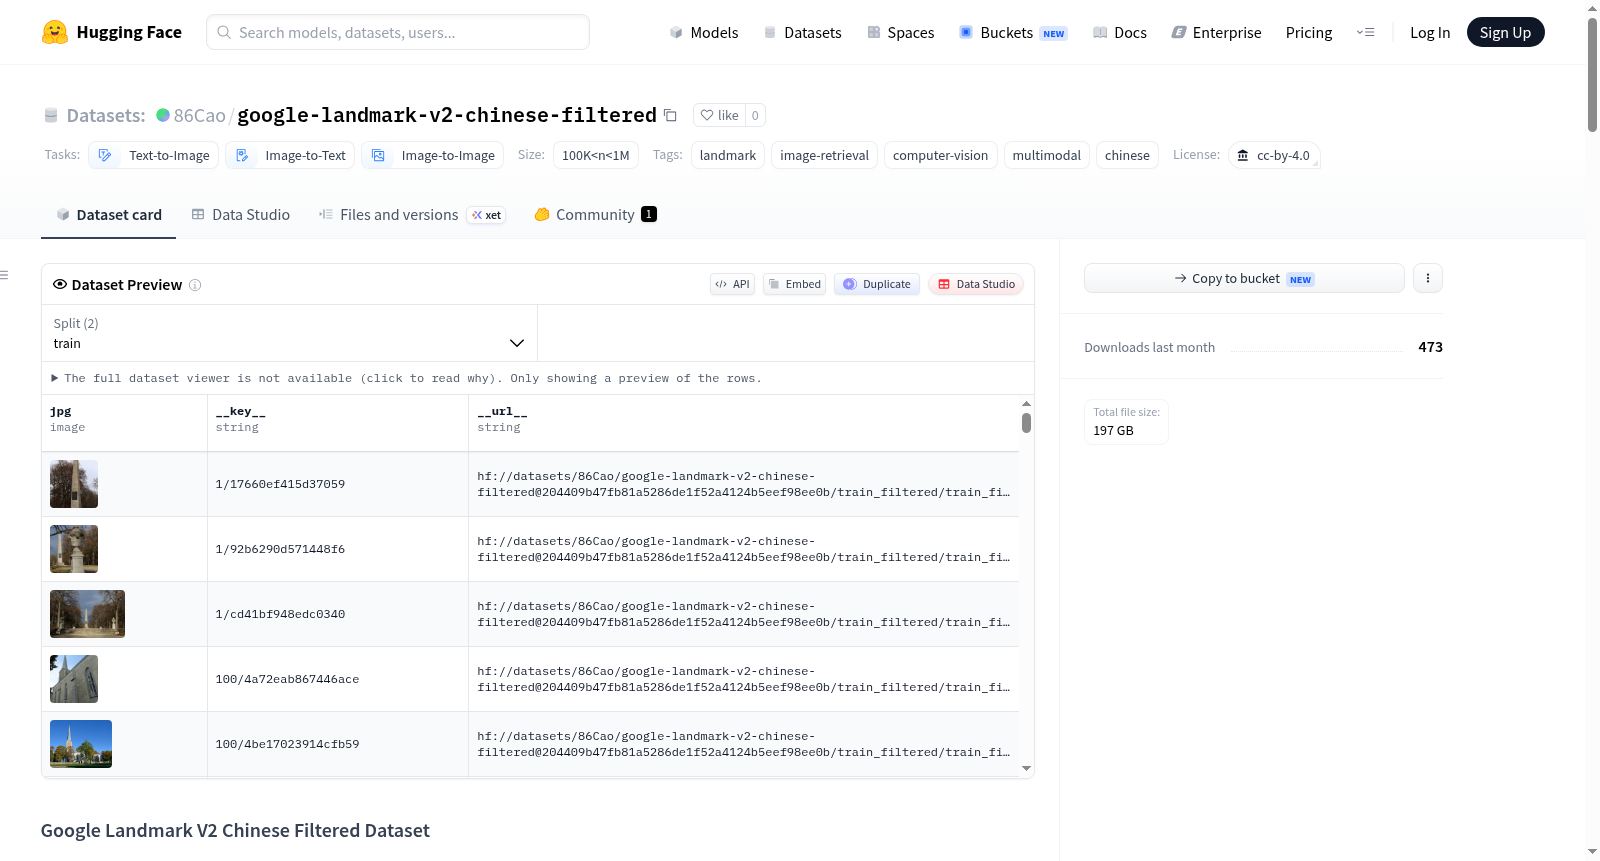The width and height of the screenshot is (1600, 861).
Task: Open the Pricing page
Action: point(1309,32)
